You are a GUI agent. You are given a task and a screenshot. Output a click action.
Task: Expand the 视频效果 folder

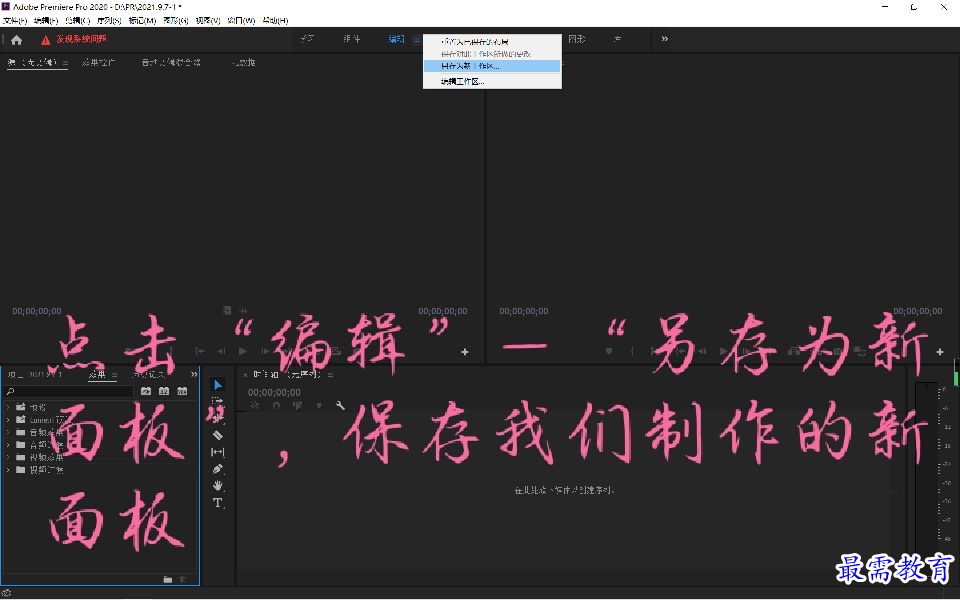coord(8,457)
